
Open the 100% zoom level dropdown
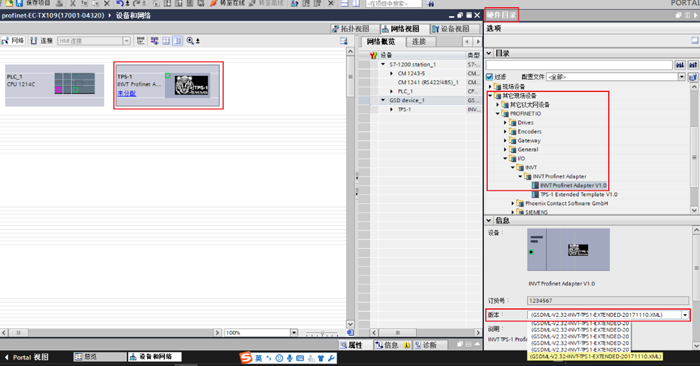point(294,333)
